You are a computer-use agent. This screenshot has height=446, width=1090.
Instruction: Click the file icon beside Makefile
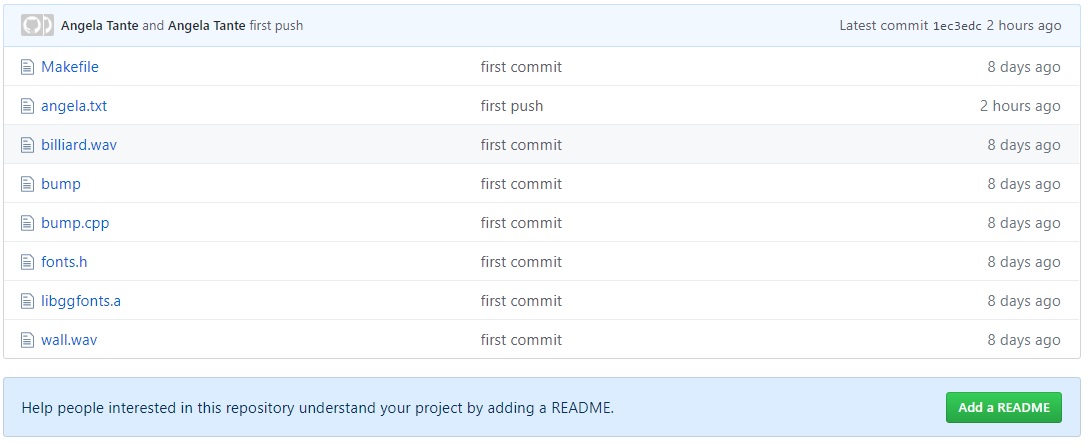tap(27, 67)
